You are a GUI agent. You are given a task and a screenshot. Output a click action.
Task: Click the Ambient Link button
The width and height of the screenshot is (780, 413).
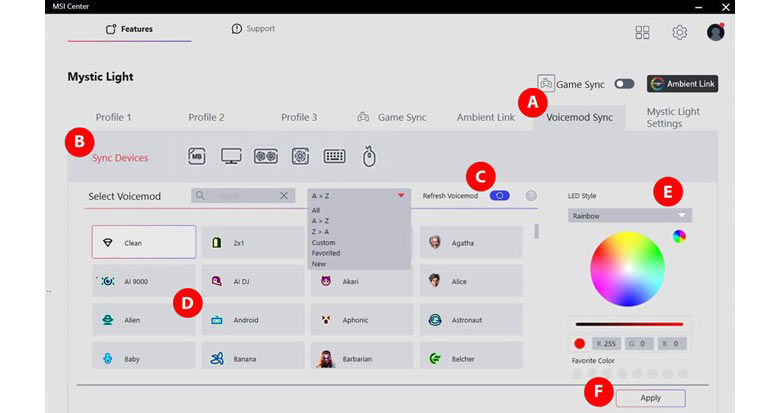point(682,84)
